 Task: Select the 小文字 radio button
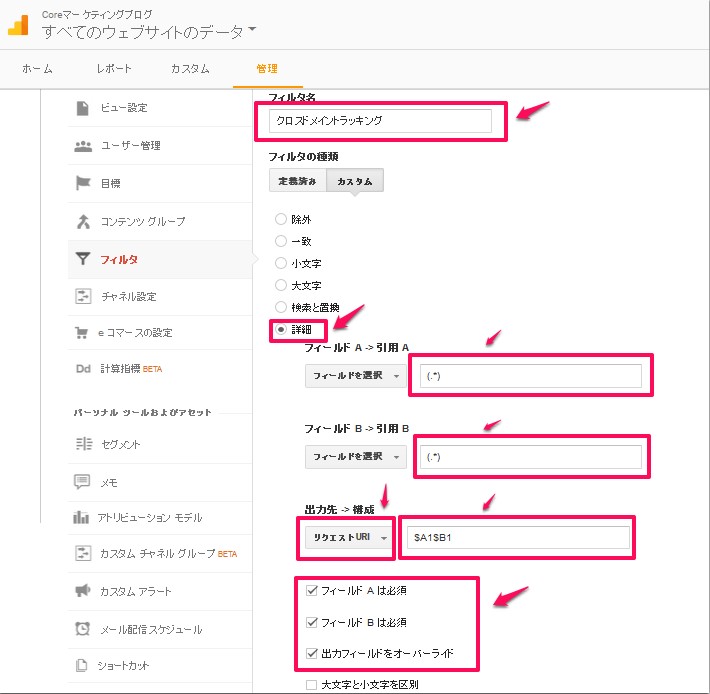click(x=281, y=263)
